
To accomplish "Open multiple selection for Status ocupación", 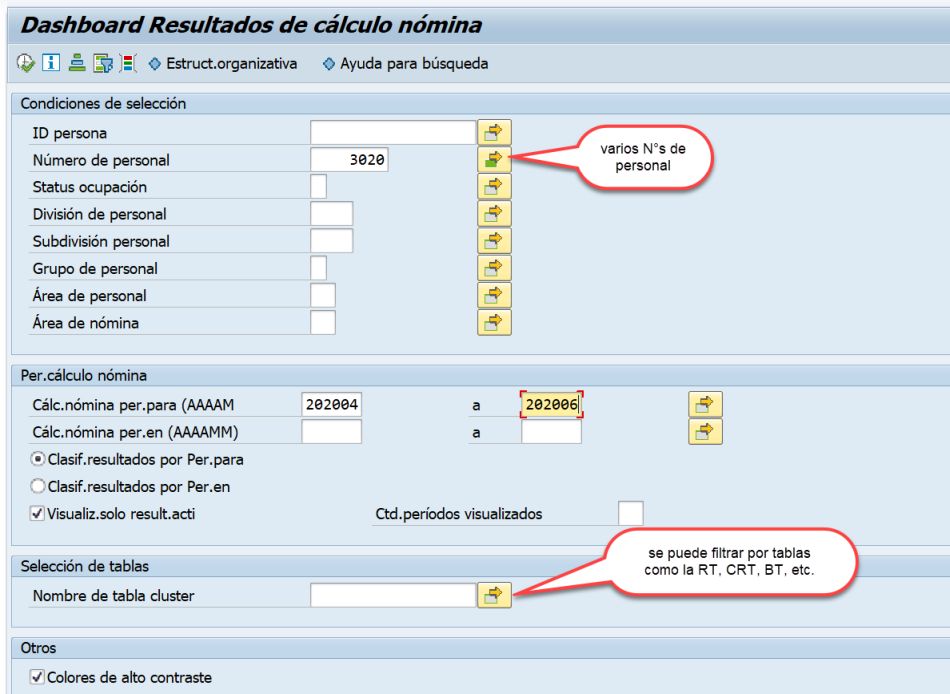I will click(x=494, y=187).
